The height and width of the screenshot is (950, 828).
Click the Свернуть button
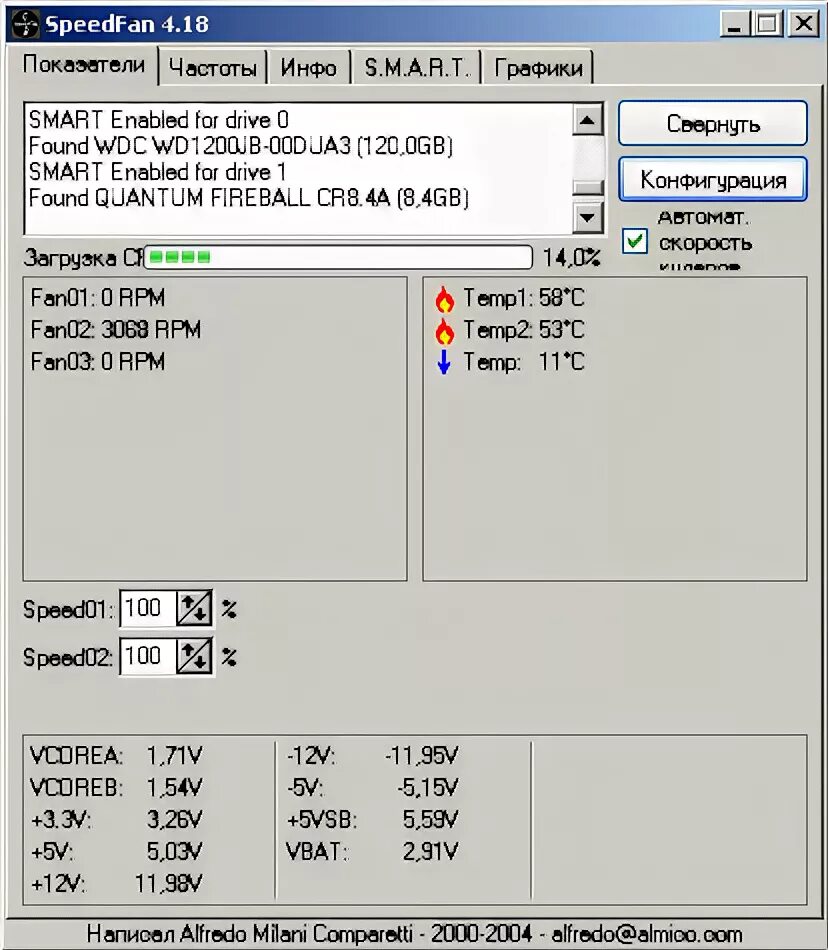point(713,124)
